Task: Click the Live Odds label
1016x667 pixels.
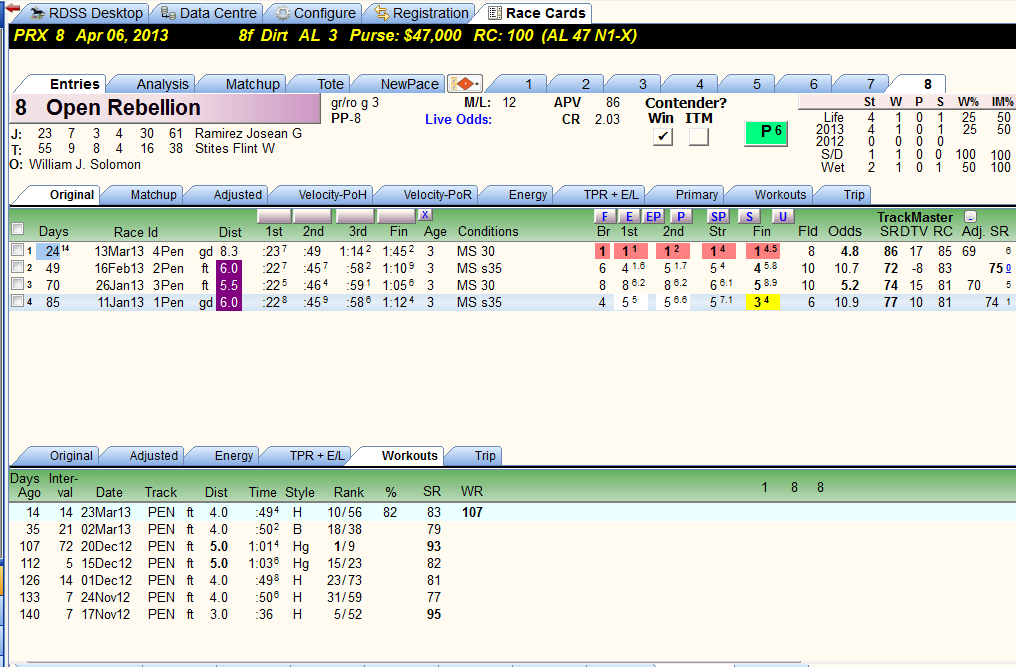Action: (x=458, y=119)
